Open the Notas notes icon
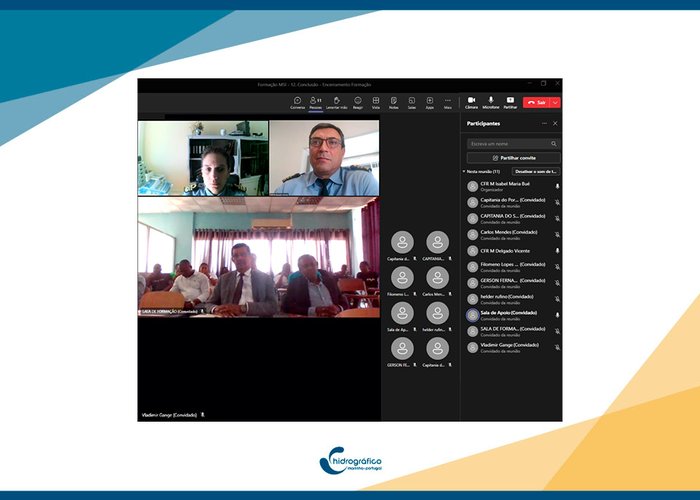 pyautogui.click(x=394, y=101)
